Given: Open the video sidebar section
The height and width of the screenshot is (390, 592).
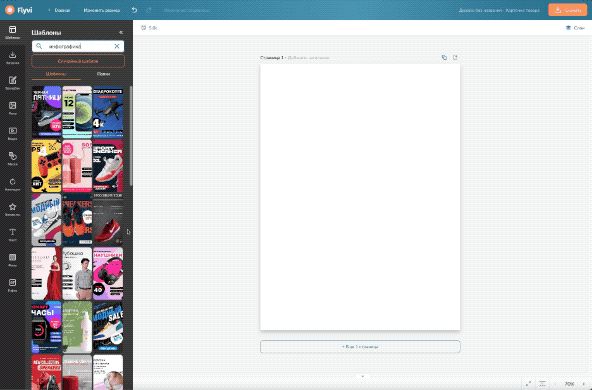Looking at the screenshot, I should (12, 133).
